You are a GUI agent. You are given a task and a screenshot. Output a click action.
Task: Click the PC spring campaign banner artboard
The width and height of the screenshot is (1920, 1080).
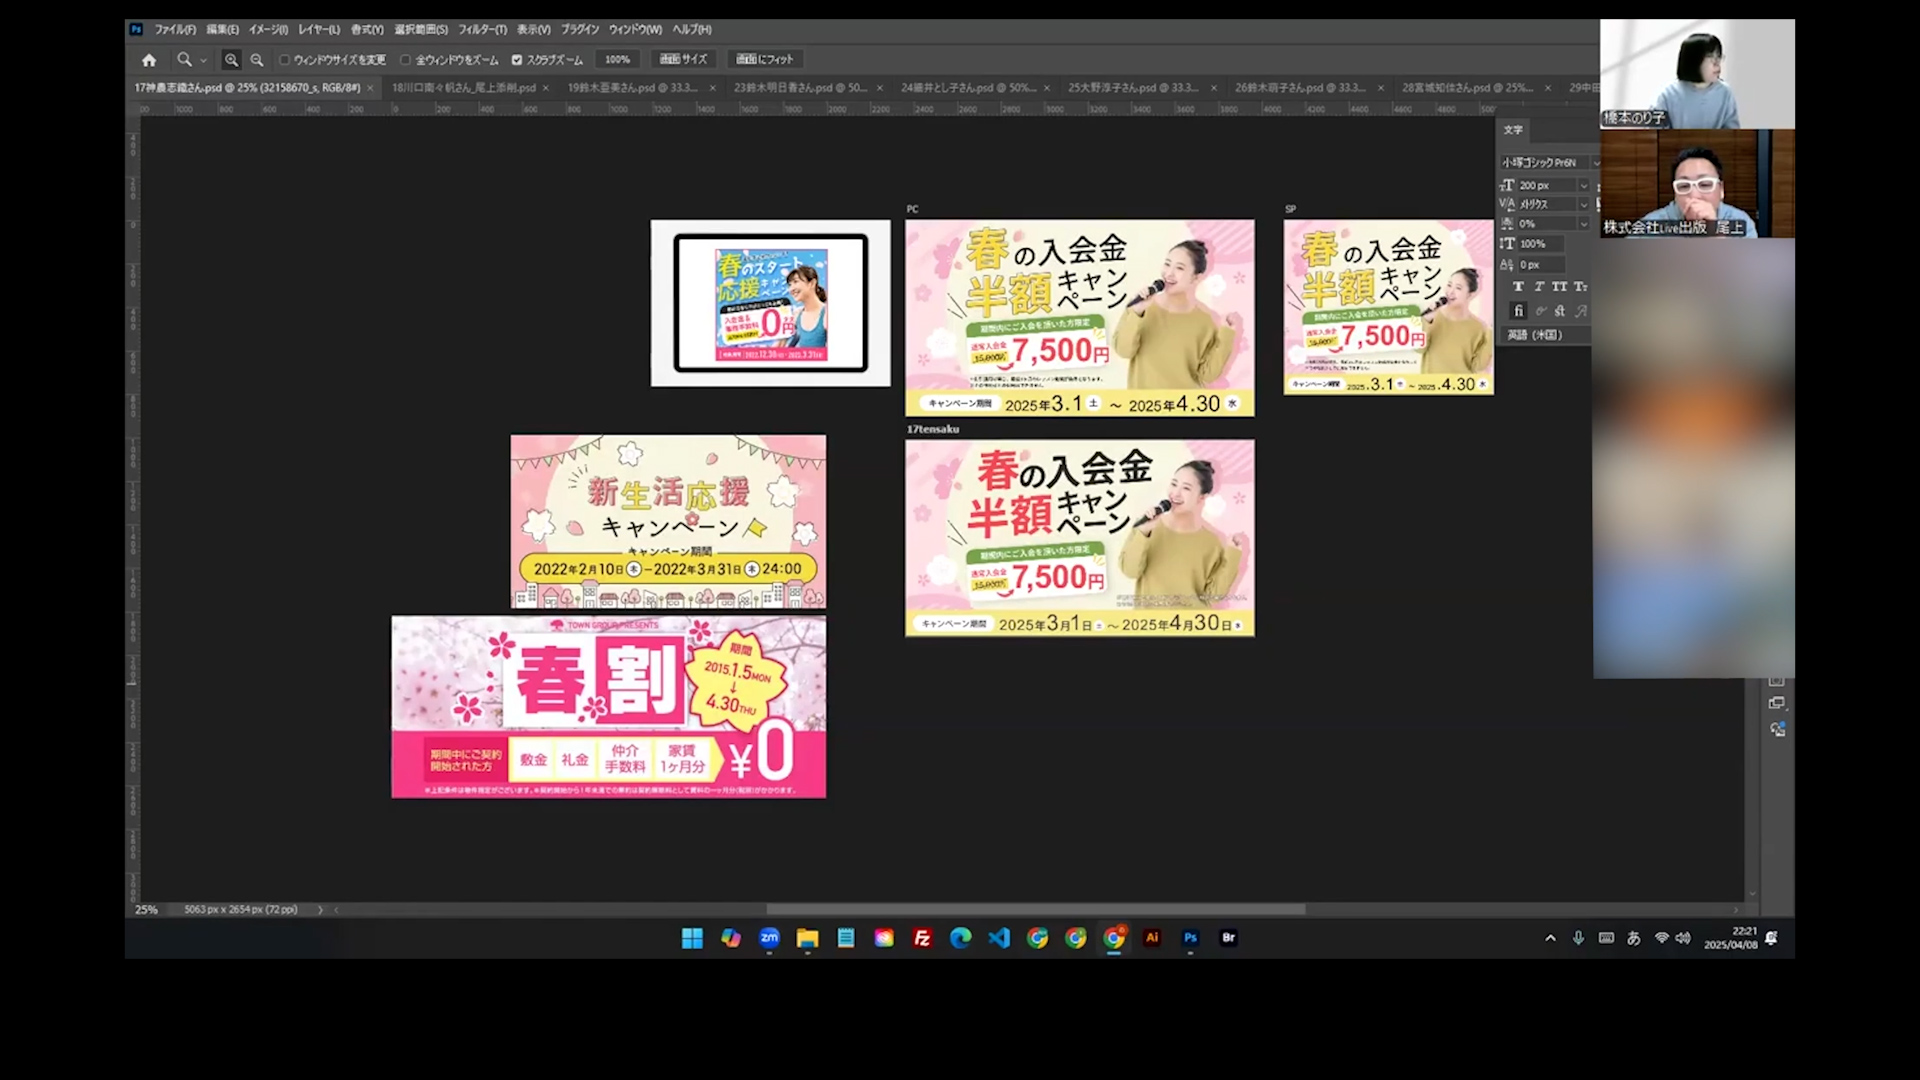point(1080,318)
